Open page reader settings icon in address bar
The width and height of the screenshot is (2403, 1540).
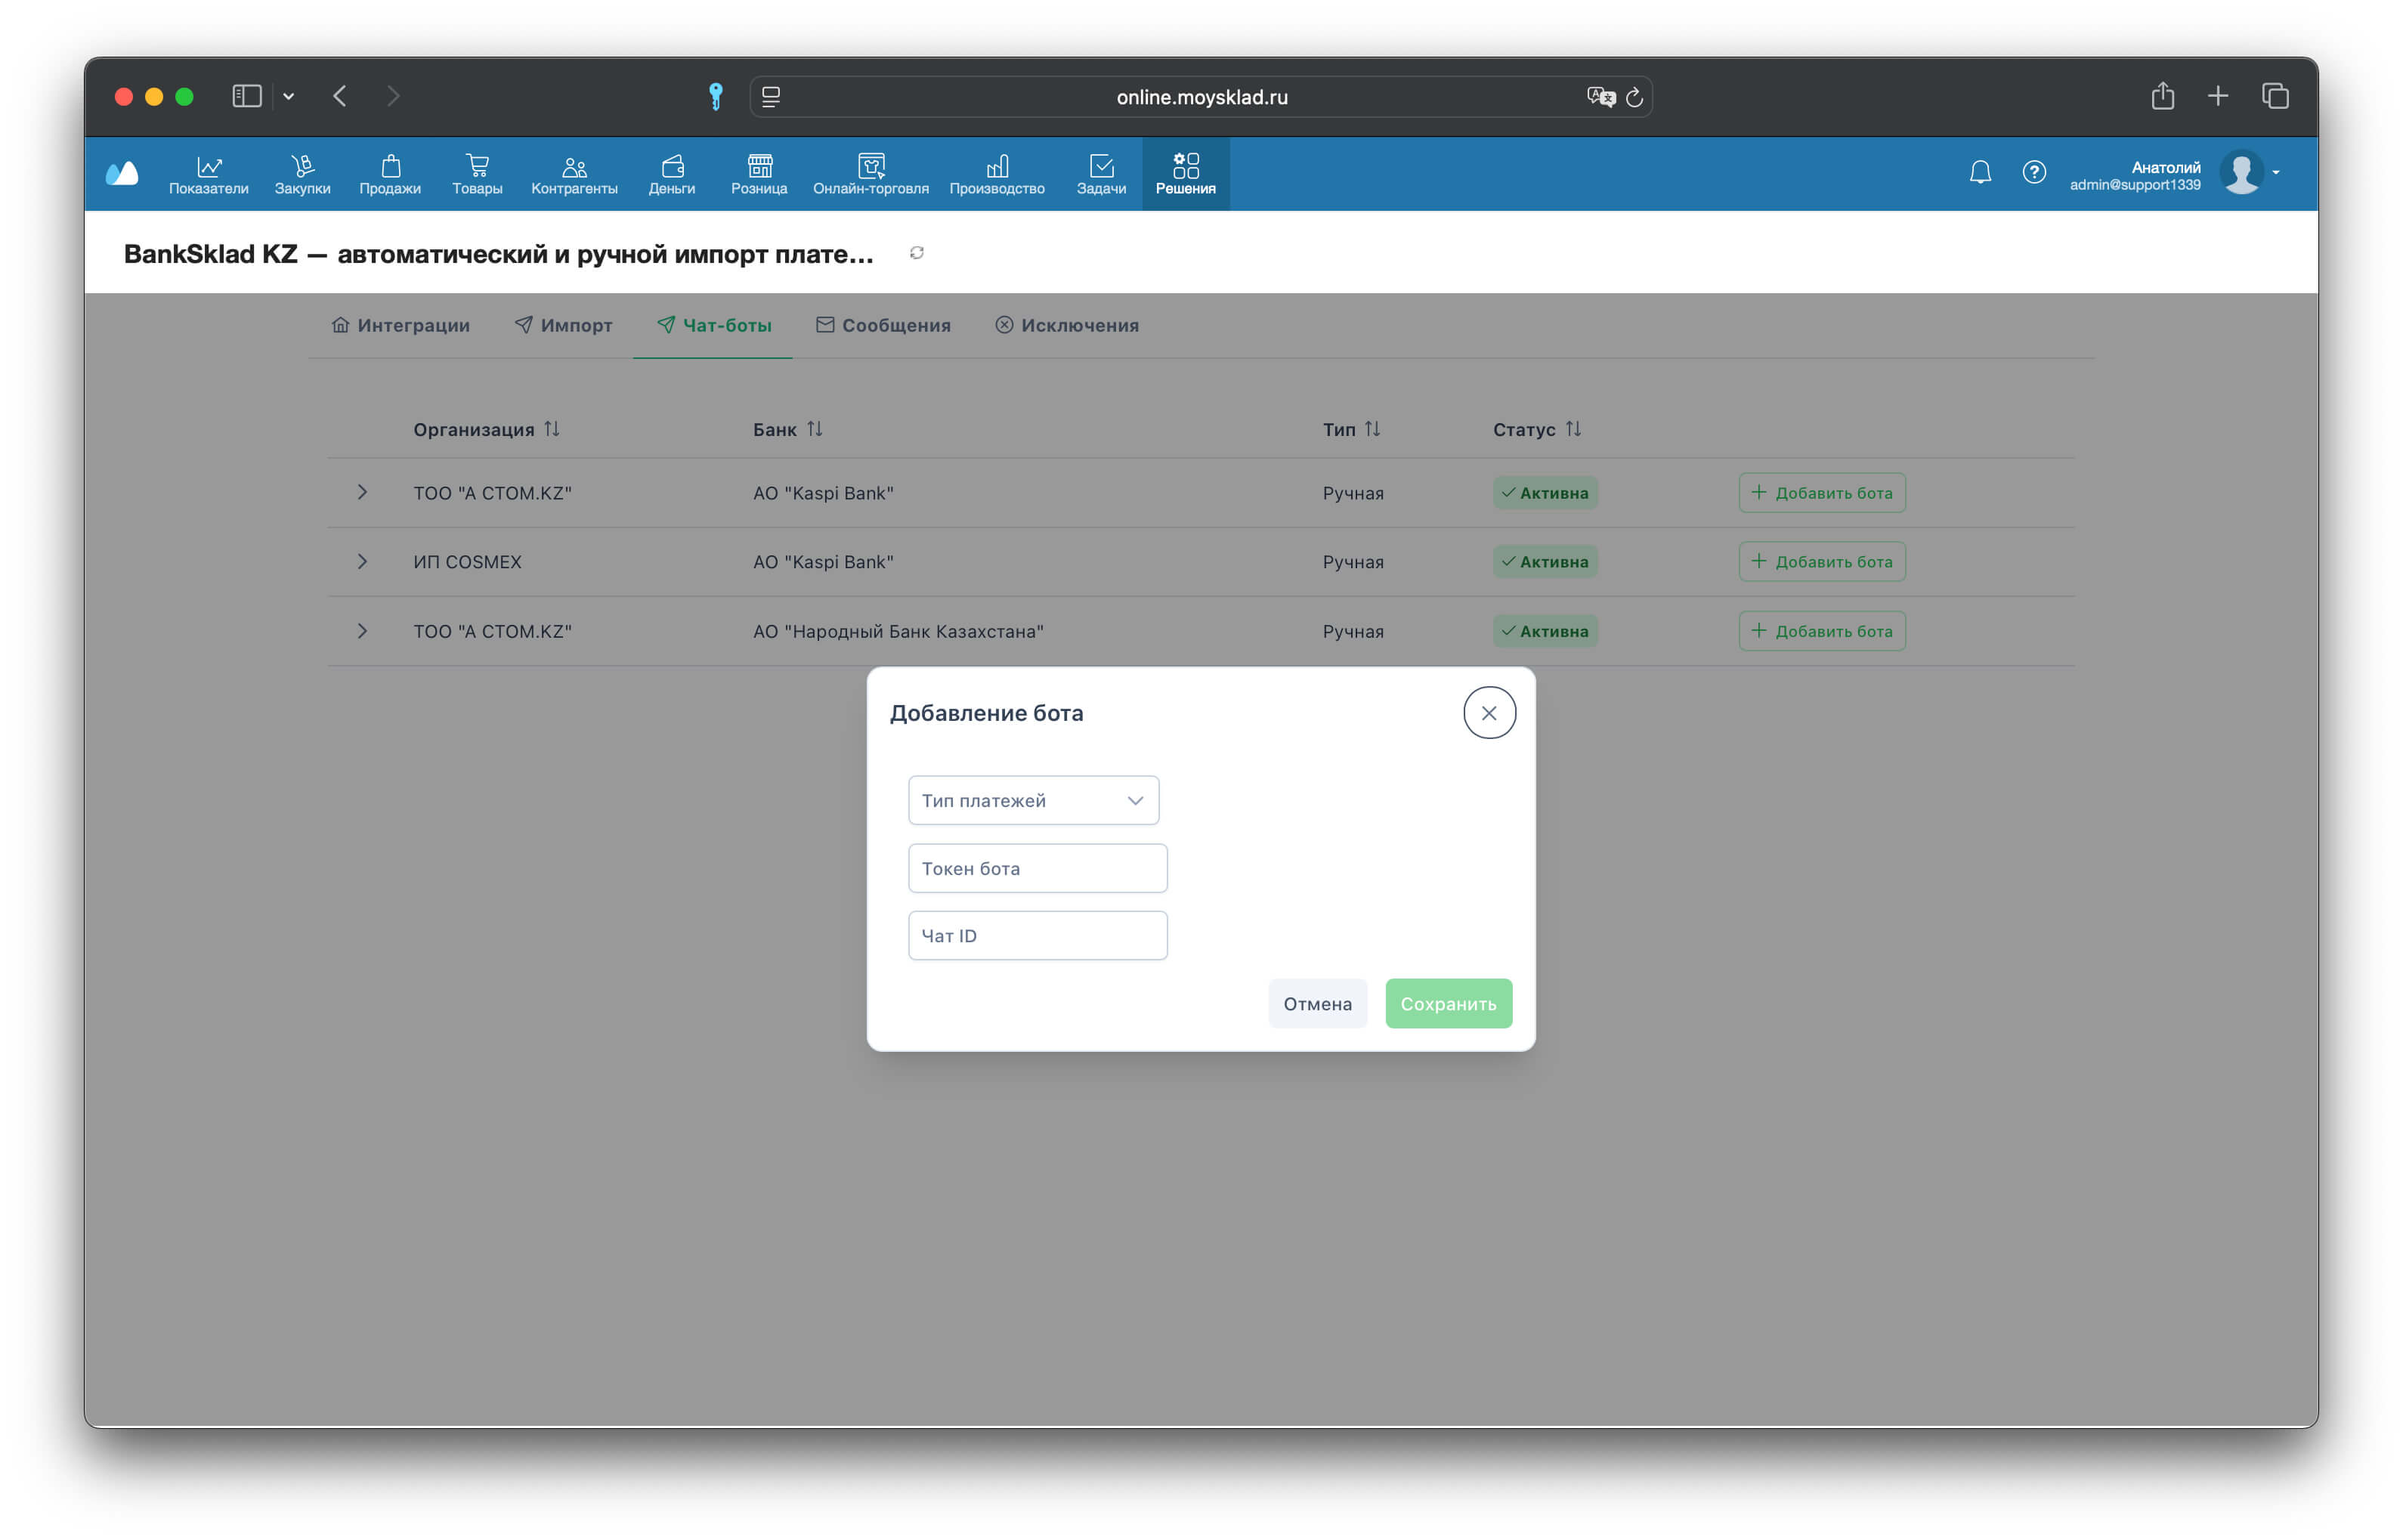(x=770, y=97)
